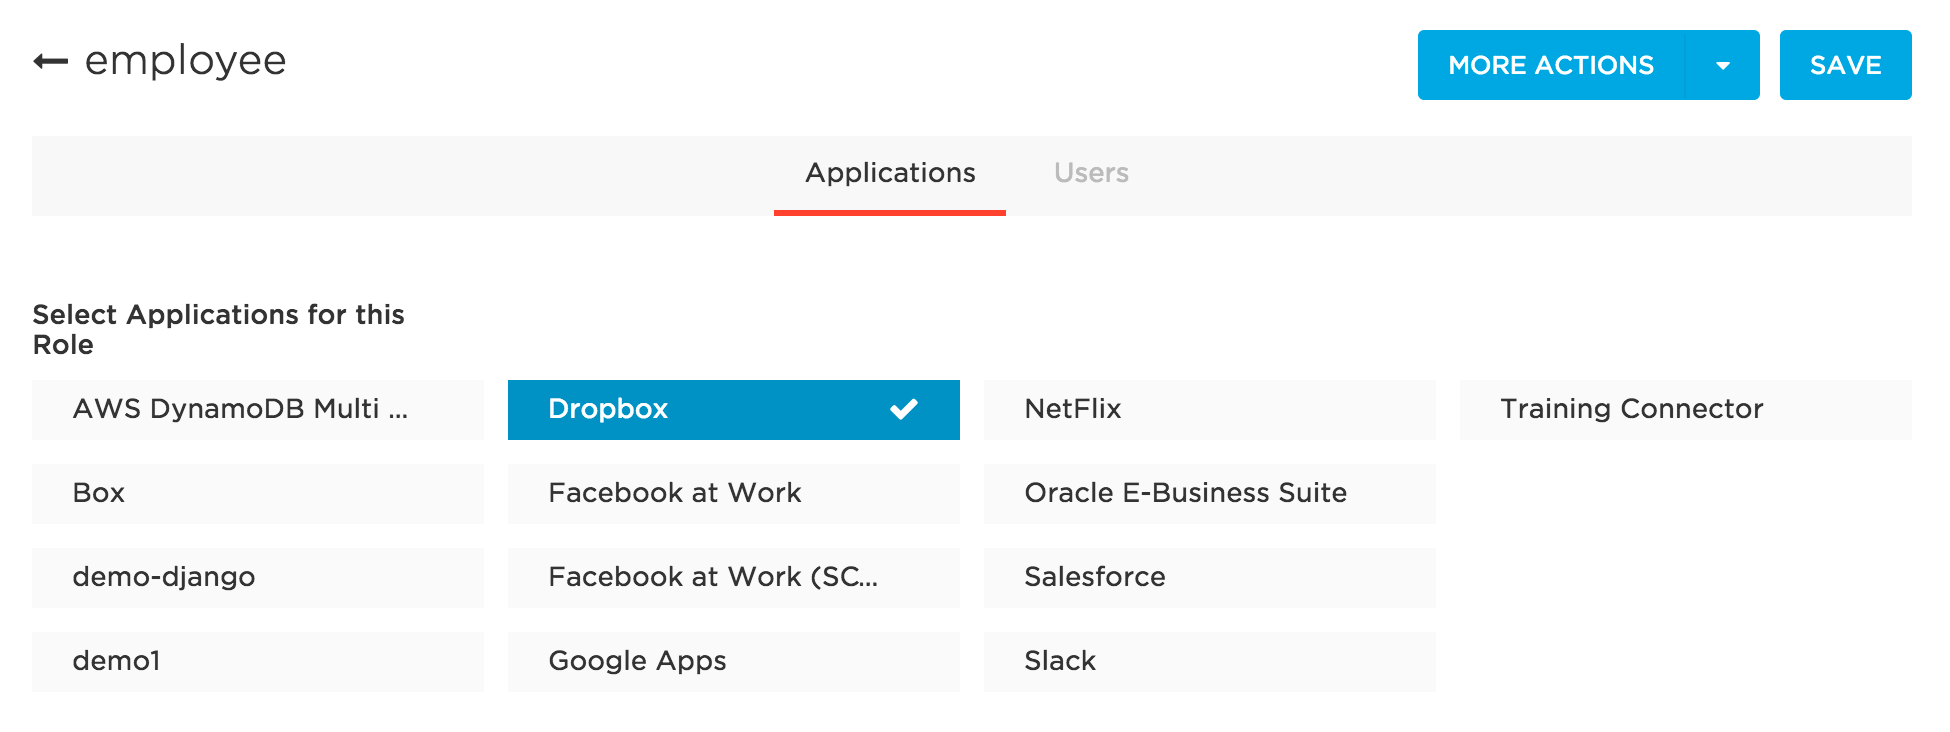Viewport: 1950px width, 732px height.
Task: Select Facebook at Work (SC... application
Action: tap(734, 578)
